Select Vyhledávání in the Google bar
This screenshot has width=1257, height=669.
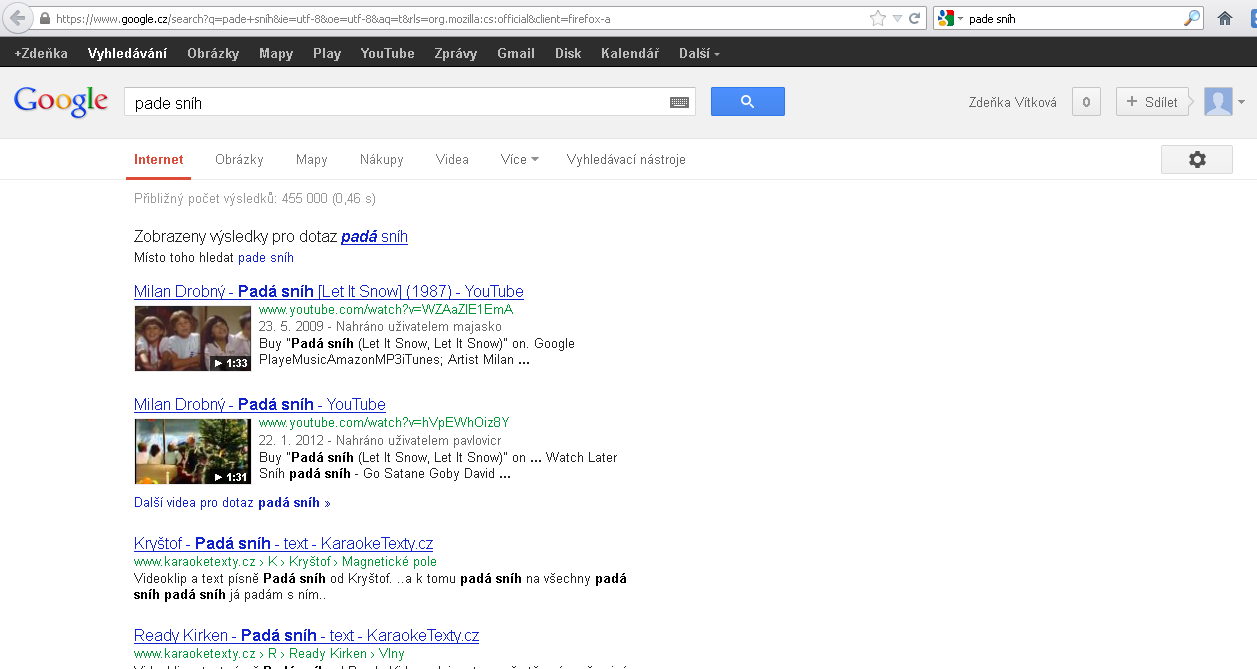127,53
